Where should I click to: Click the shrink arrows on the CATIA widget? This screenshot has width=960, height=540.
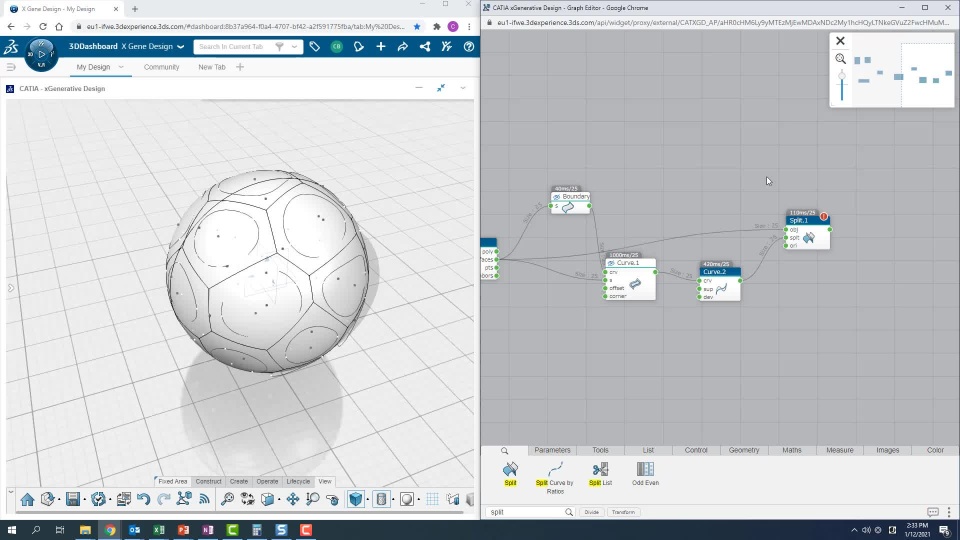(441, 88)
